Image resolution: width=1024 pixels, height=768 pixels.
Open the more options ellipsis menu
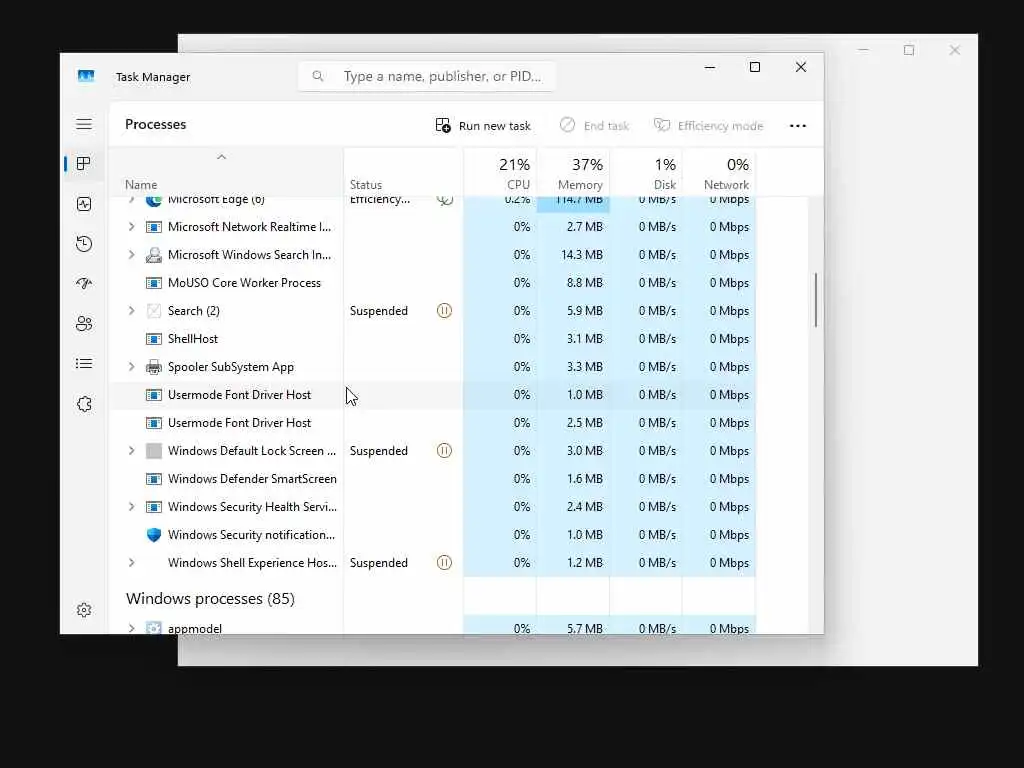tap(797, 125)
